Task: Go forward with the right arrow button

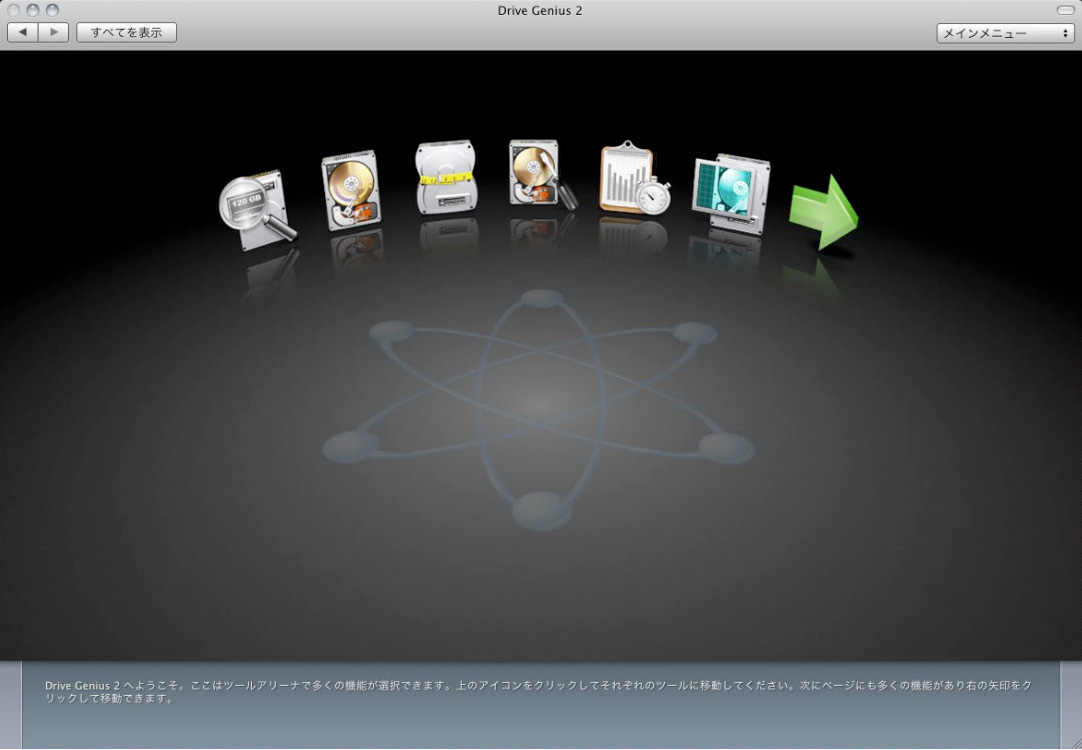Action: (x=54, y=32)
